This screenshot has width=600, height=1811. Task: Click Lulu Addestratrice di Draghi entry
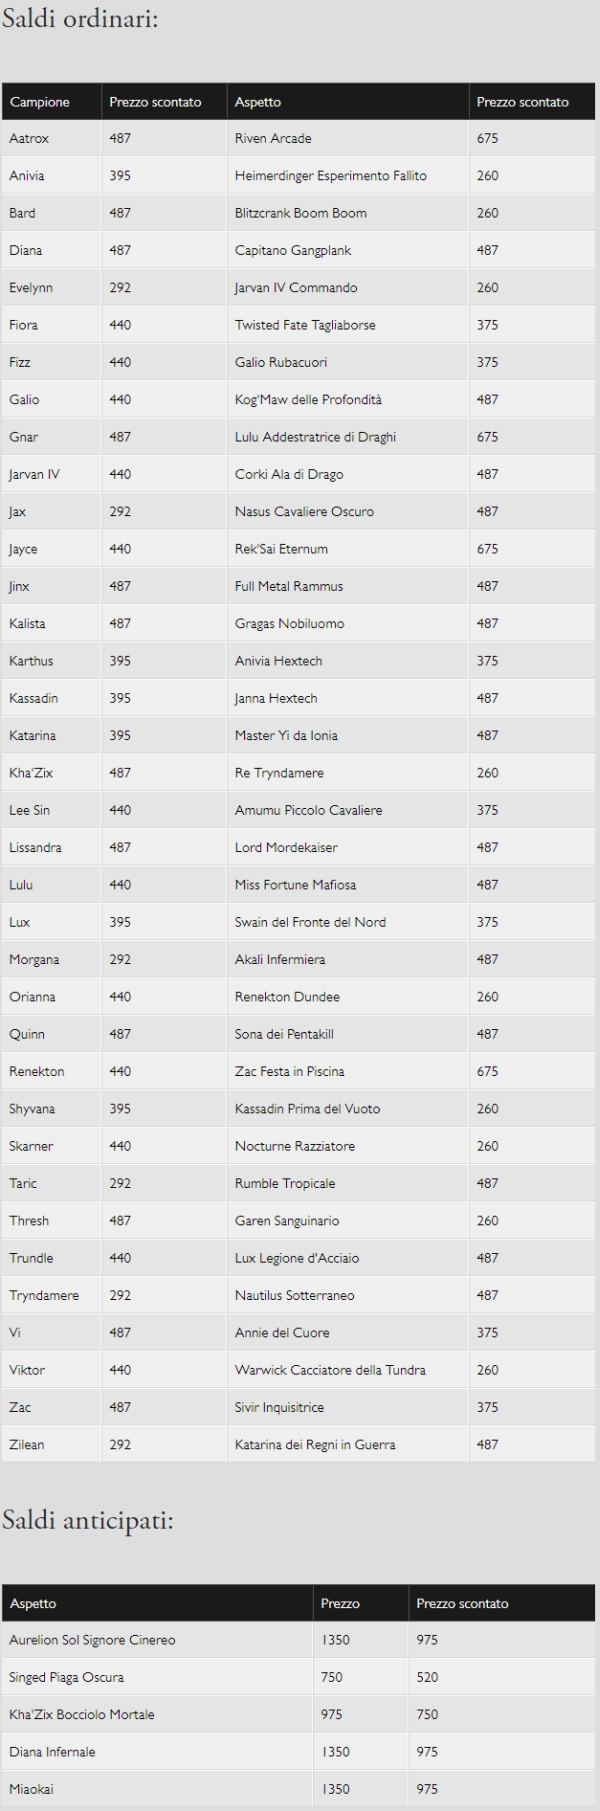pos(315,437)
